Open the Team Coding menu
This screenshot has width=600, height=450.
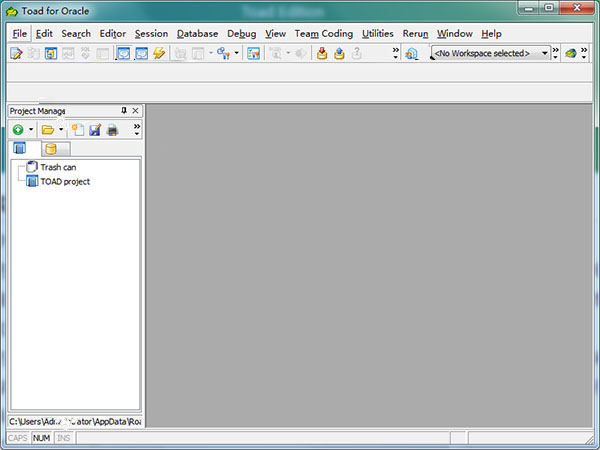(x=323, y=33)
